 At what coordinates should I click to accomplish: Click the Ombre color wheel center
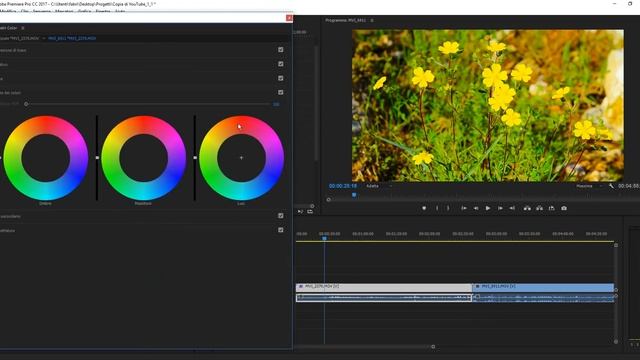[x=45, y=158]
